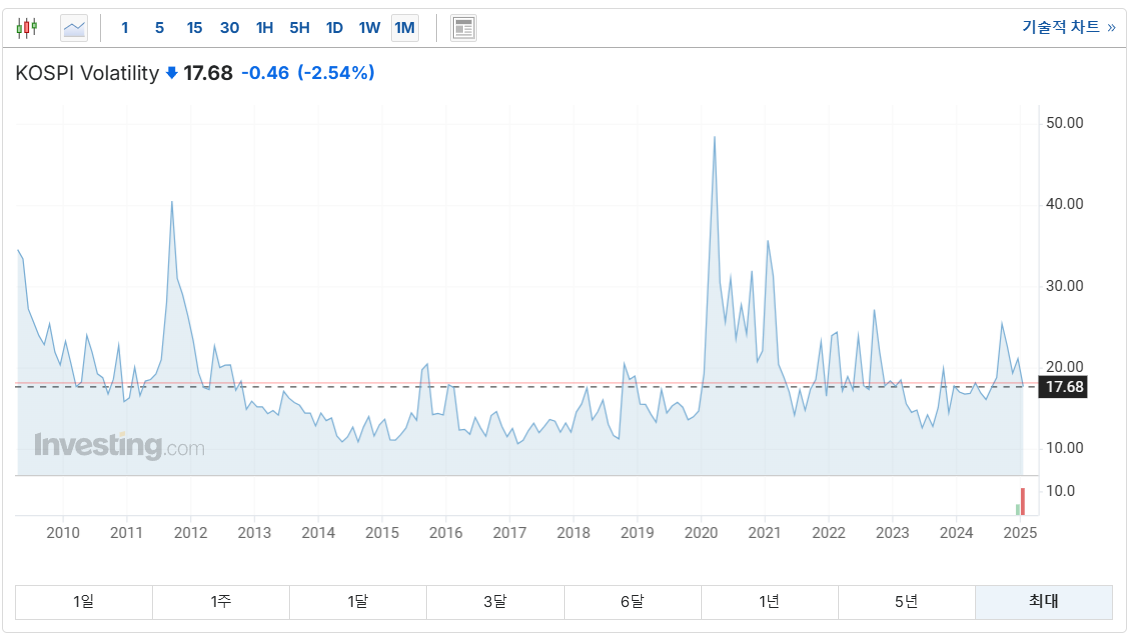The width and height of the screenshot is (1134, 643).
Task: Switch to candlestick chart type icon
Action: 27,28
